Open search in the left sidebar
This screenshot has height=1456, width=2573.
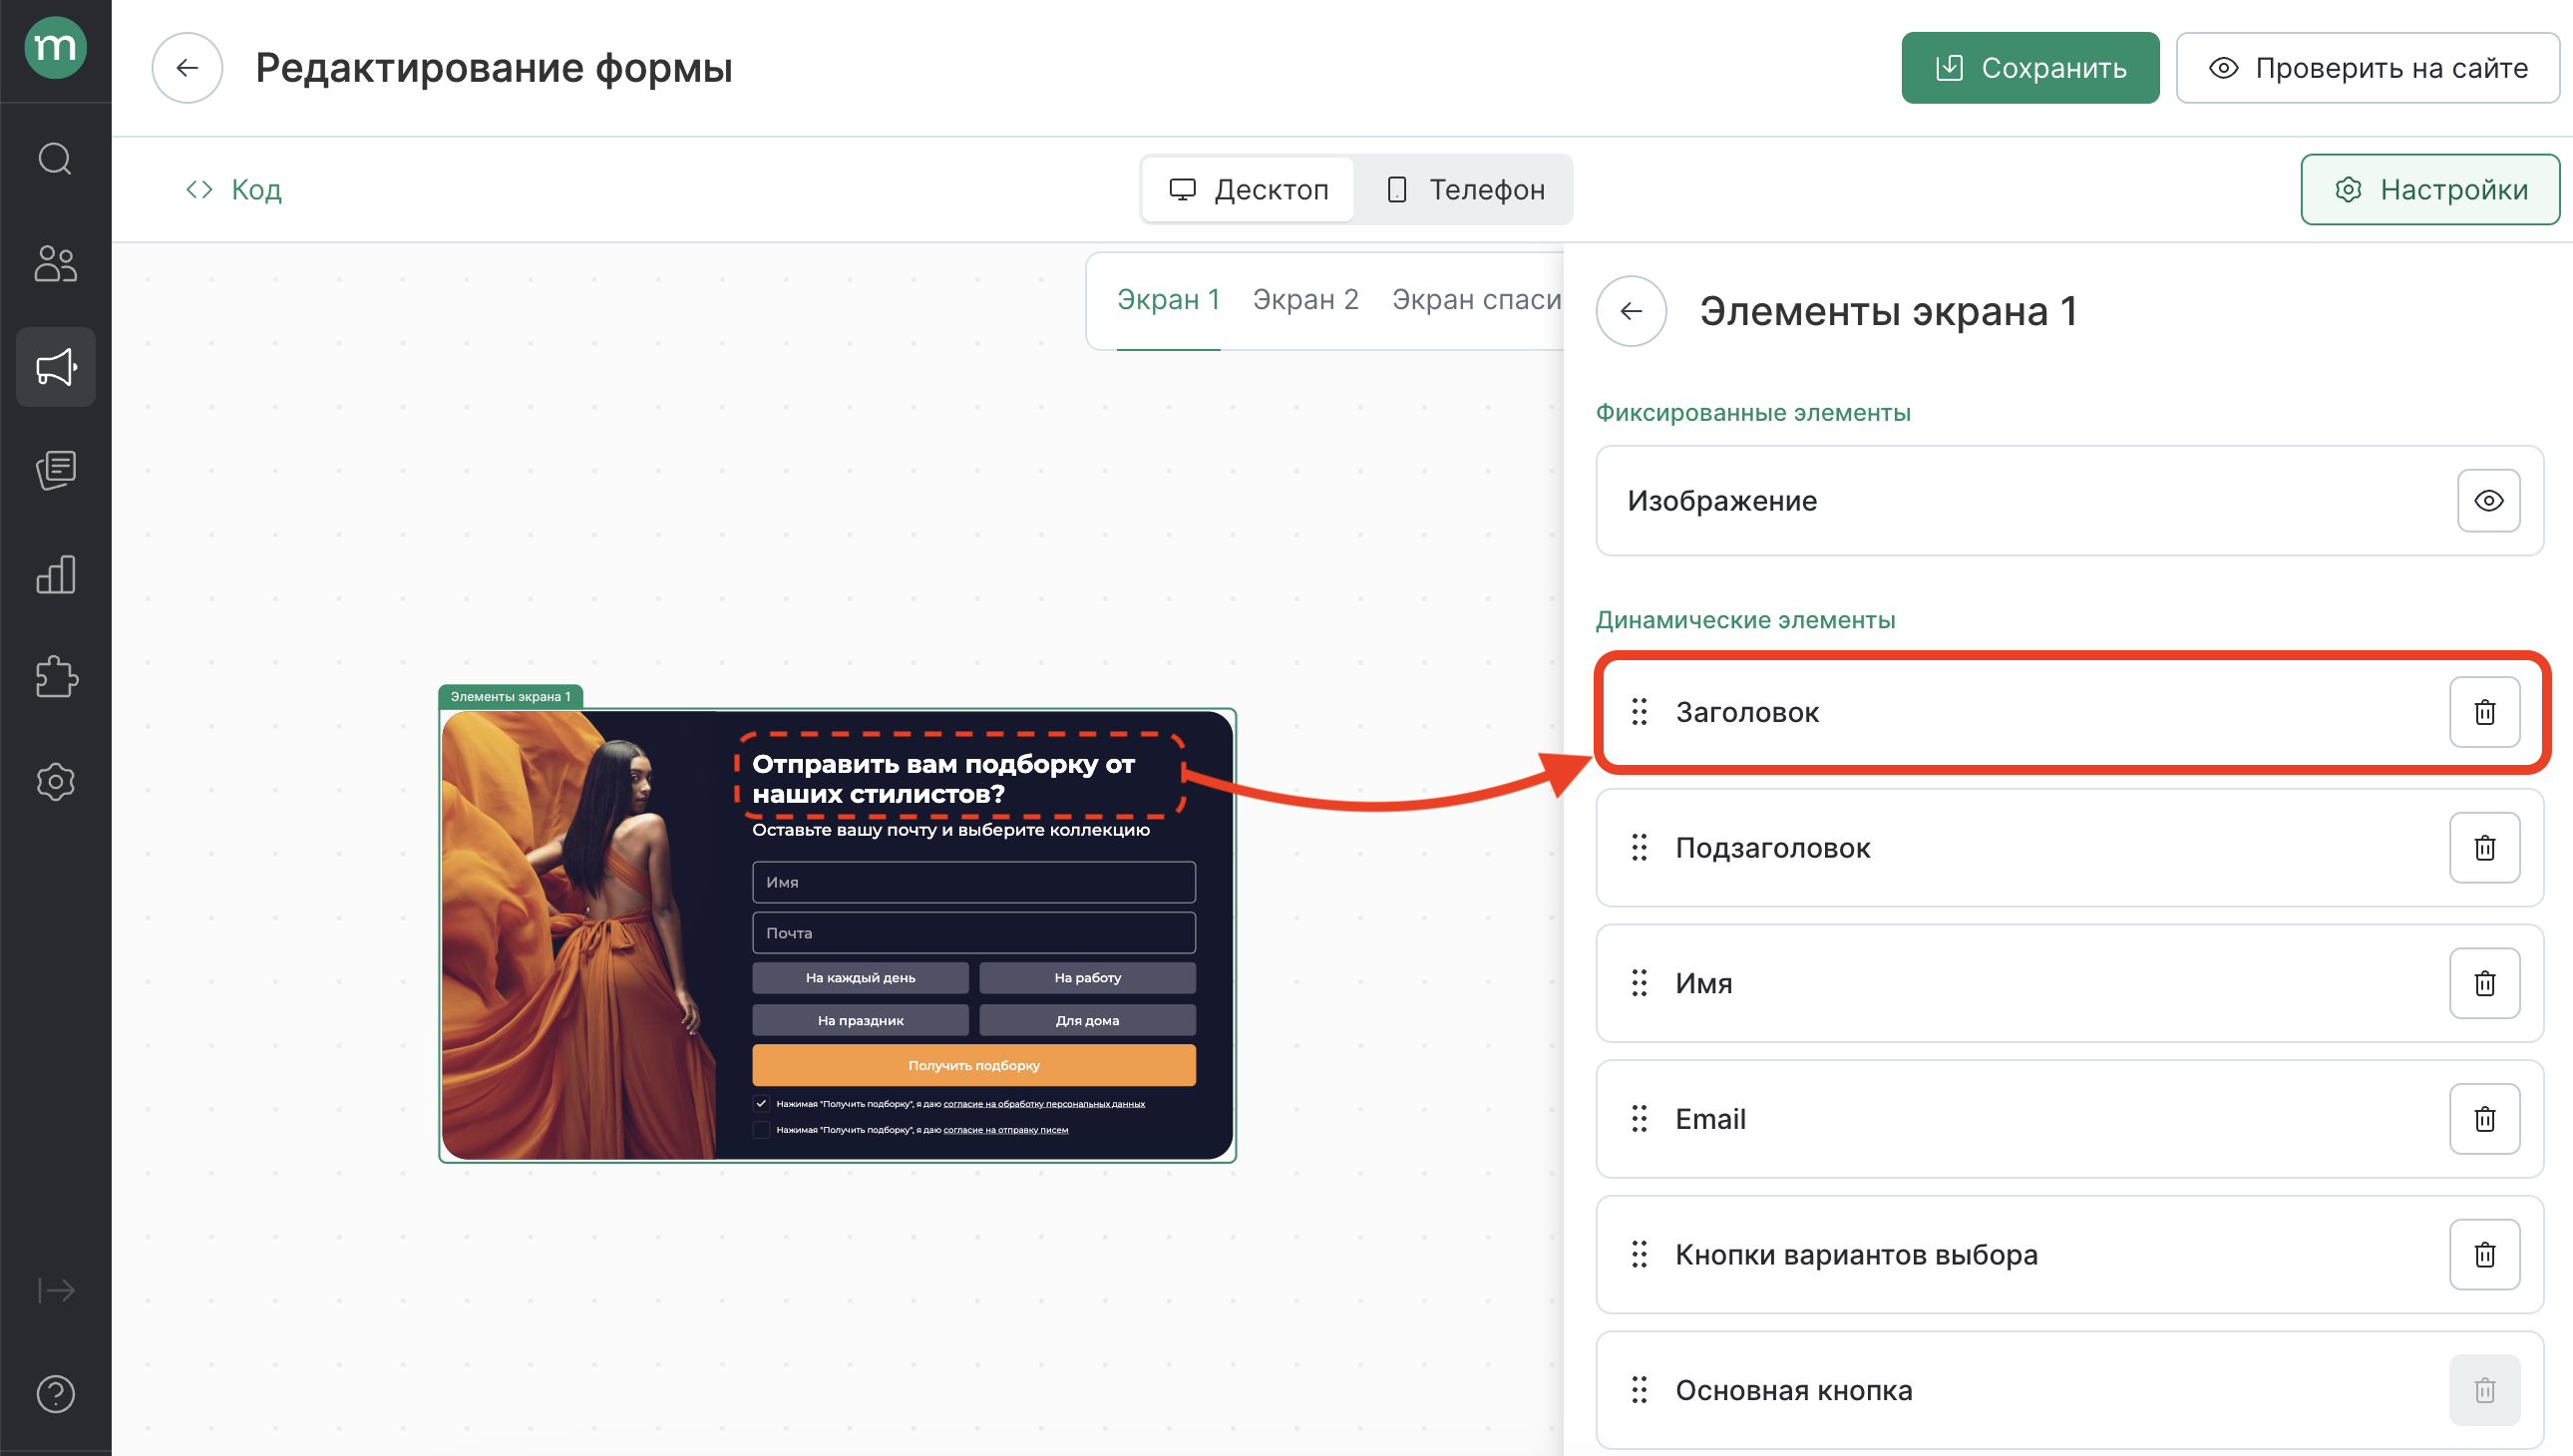pyautogui.click(x=55, y=158)
